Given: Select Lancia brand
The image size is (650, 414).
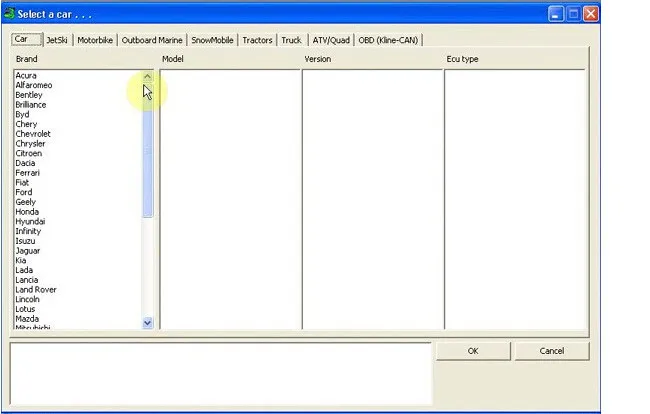Looking at the screenshot, I should pyautogui.click(x=27, y=280).
